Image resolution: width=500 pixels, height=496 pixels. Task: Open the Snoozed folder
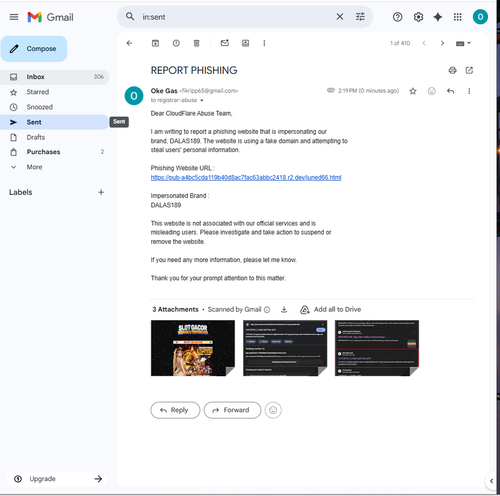[55, 107]
